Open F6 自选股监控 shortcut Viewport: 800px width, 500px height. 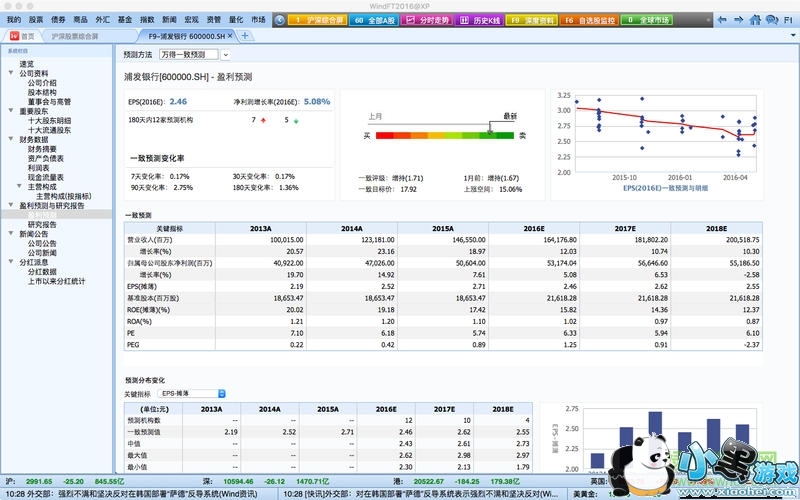[x=589, y=20]
